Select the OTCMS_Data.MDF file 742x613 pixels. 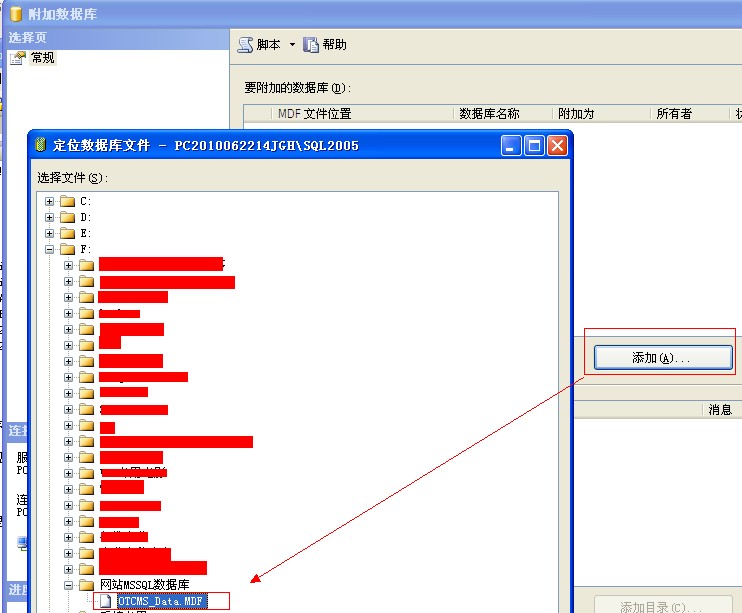[x=162, y=601]
